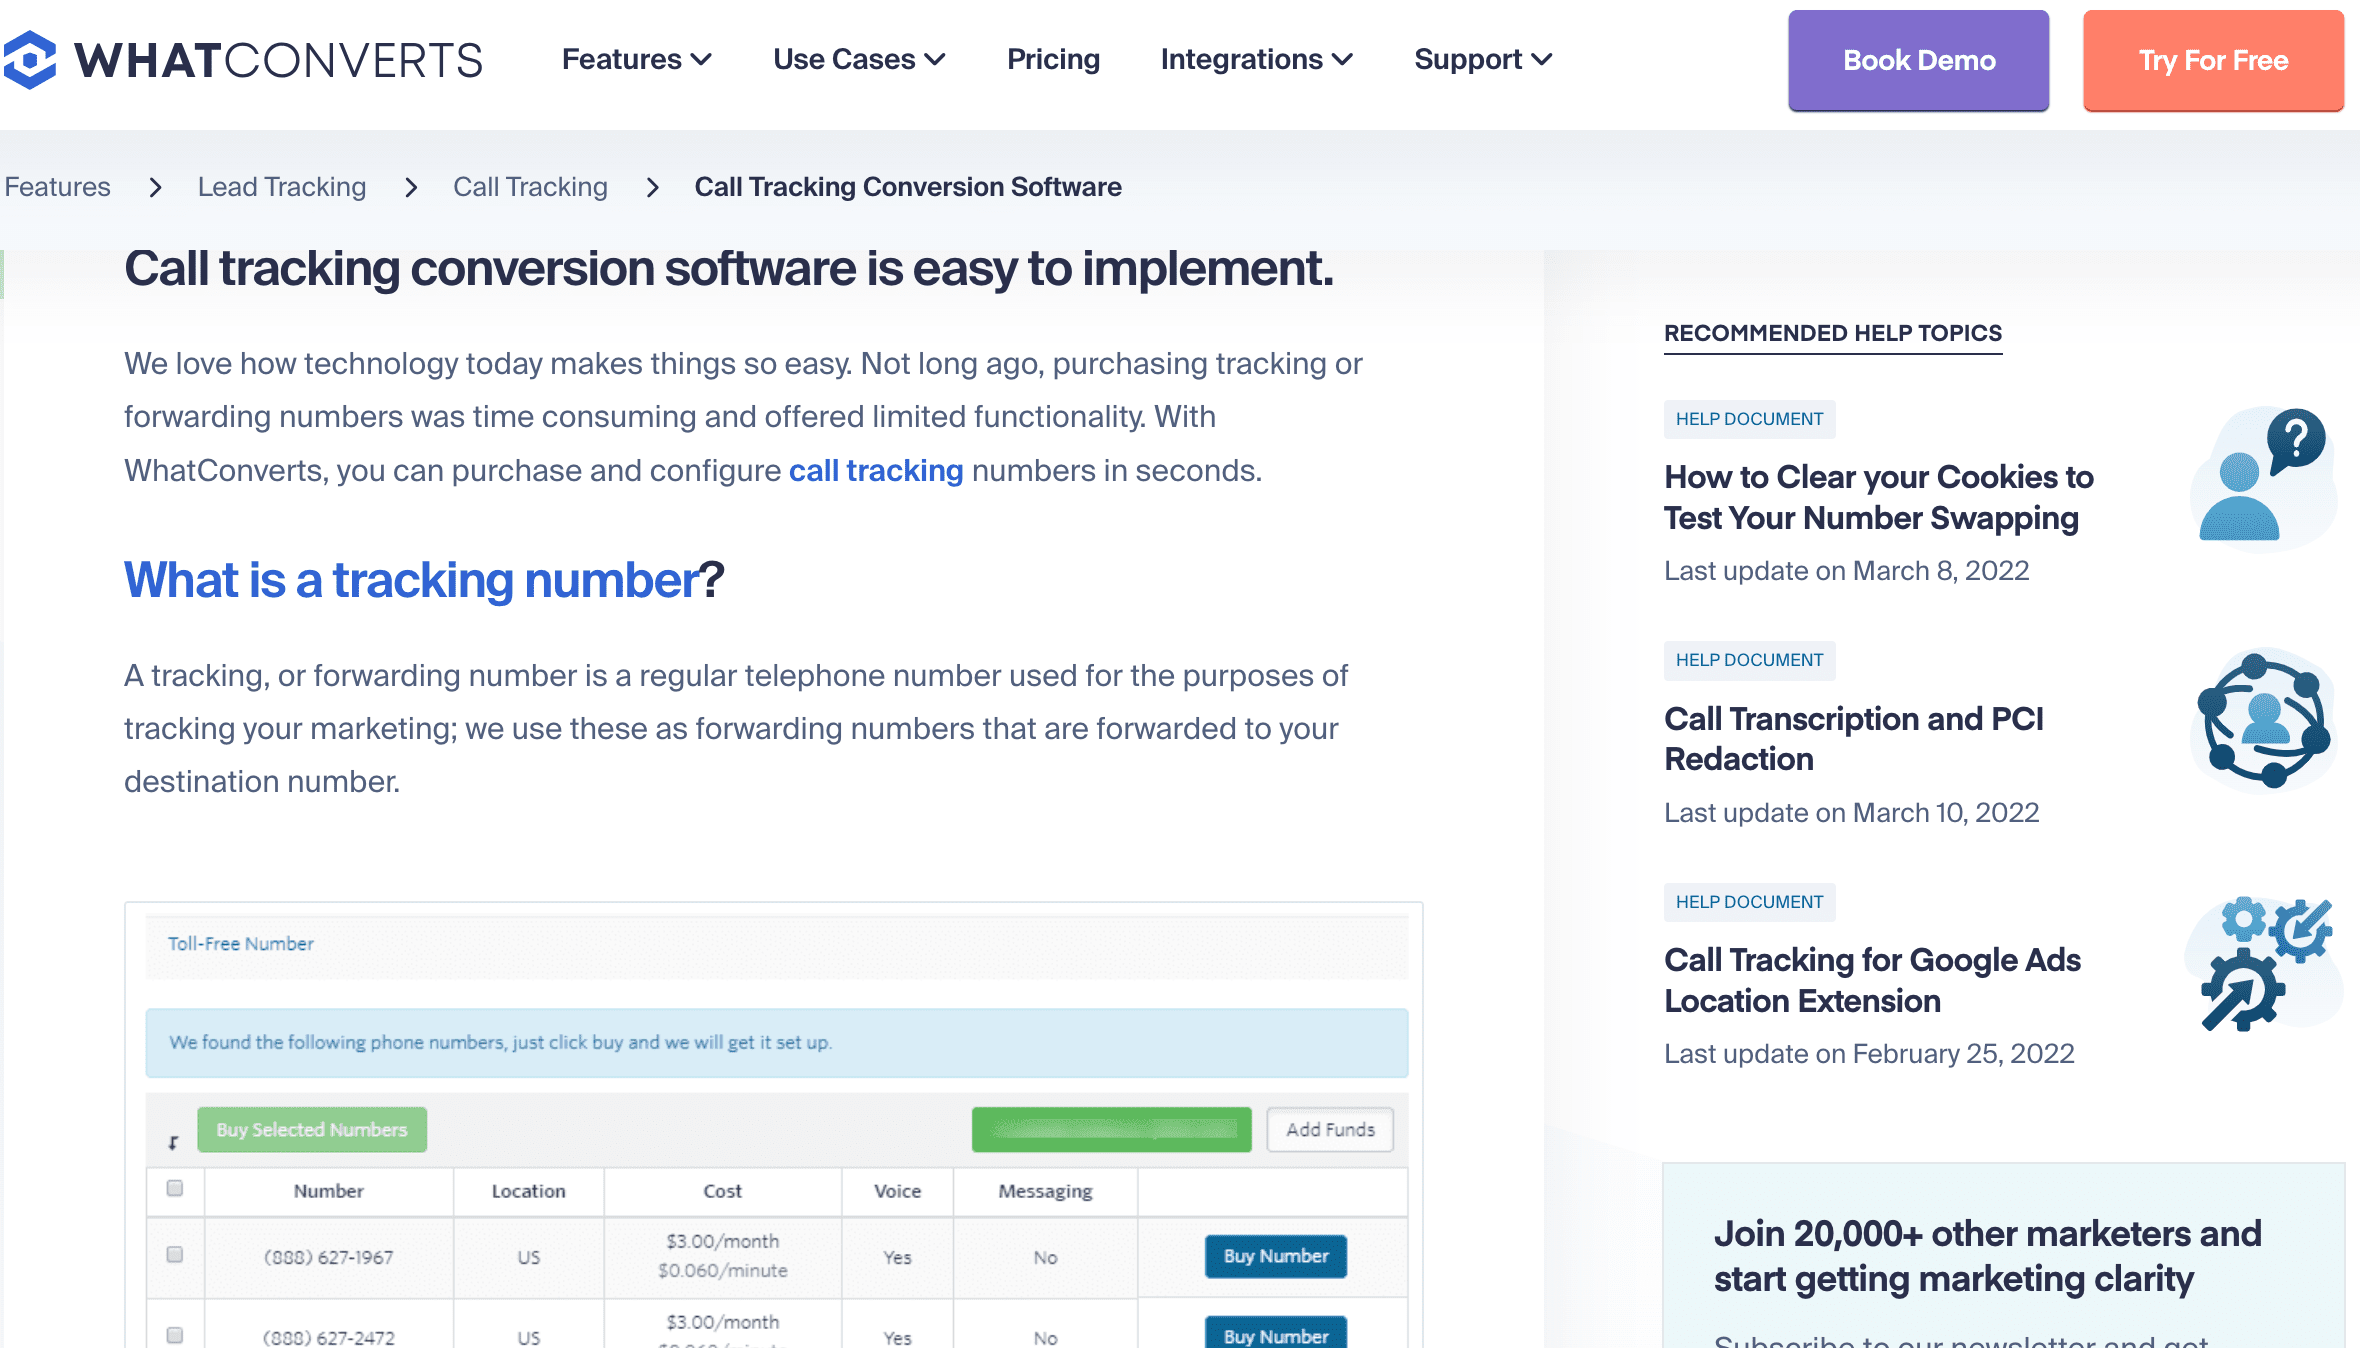Click the 'We found the following phone numbers' notice
Viewport: 2360px width, 1354px height.
point(776,1043)
